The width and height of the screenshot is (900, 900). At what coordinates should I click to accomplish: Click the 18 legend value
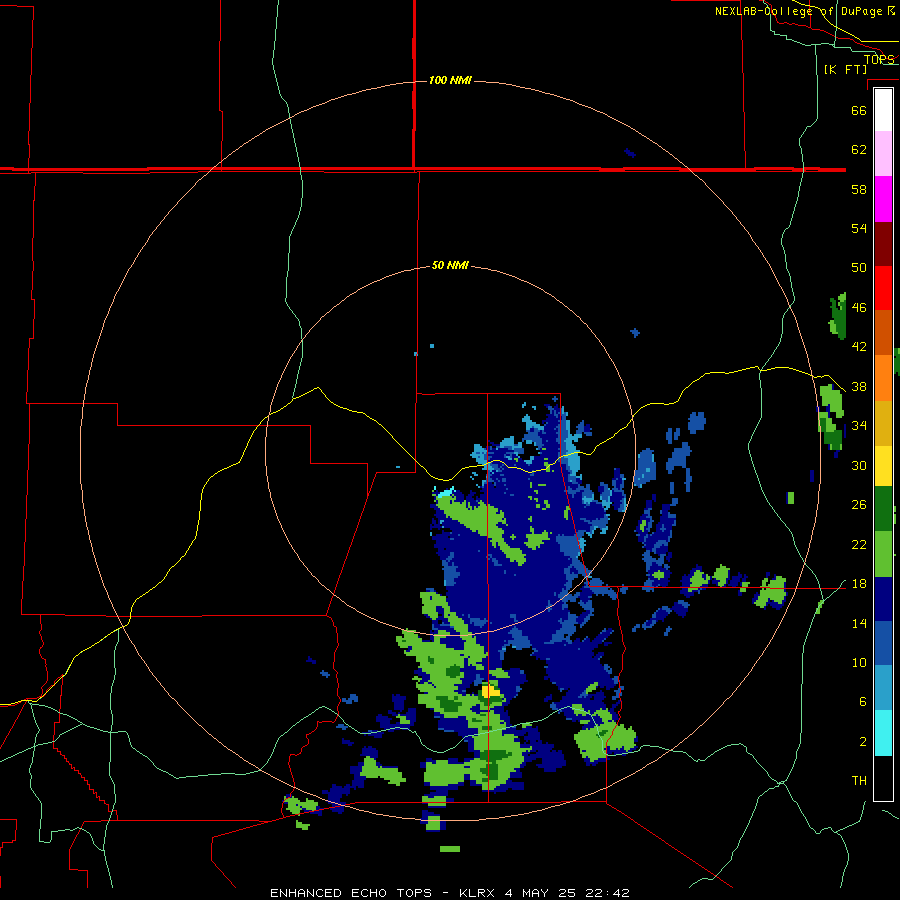859,584
